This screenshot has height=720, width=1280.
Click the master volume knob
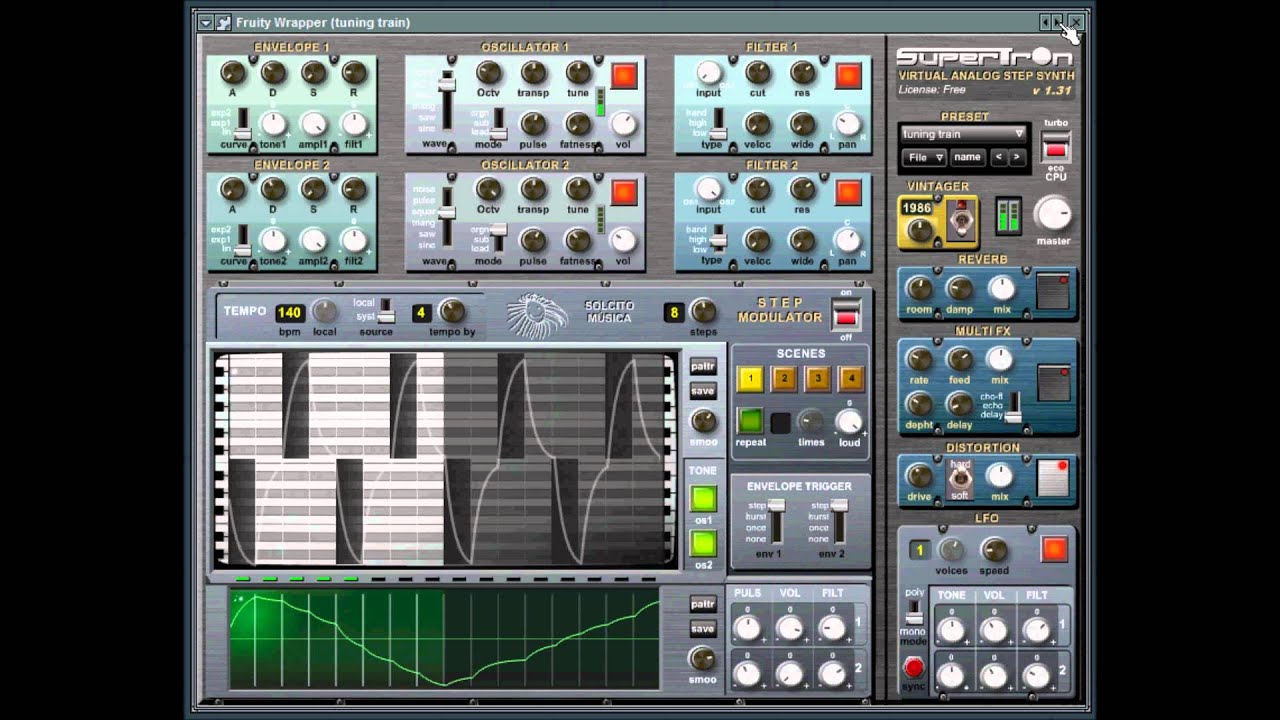1052,213
